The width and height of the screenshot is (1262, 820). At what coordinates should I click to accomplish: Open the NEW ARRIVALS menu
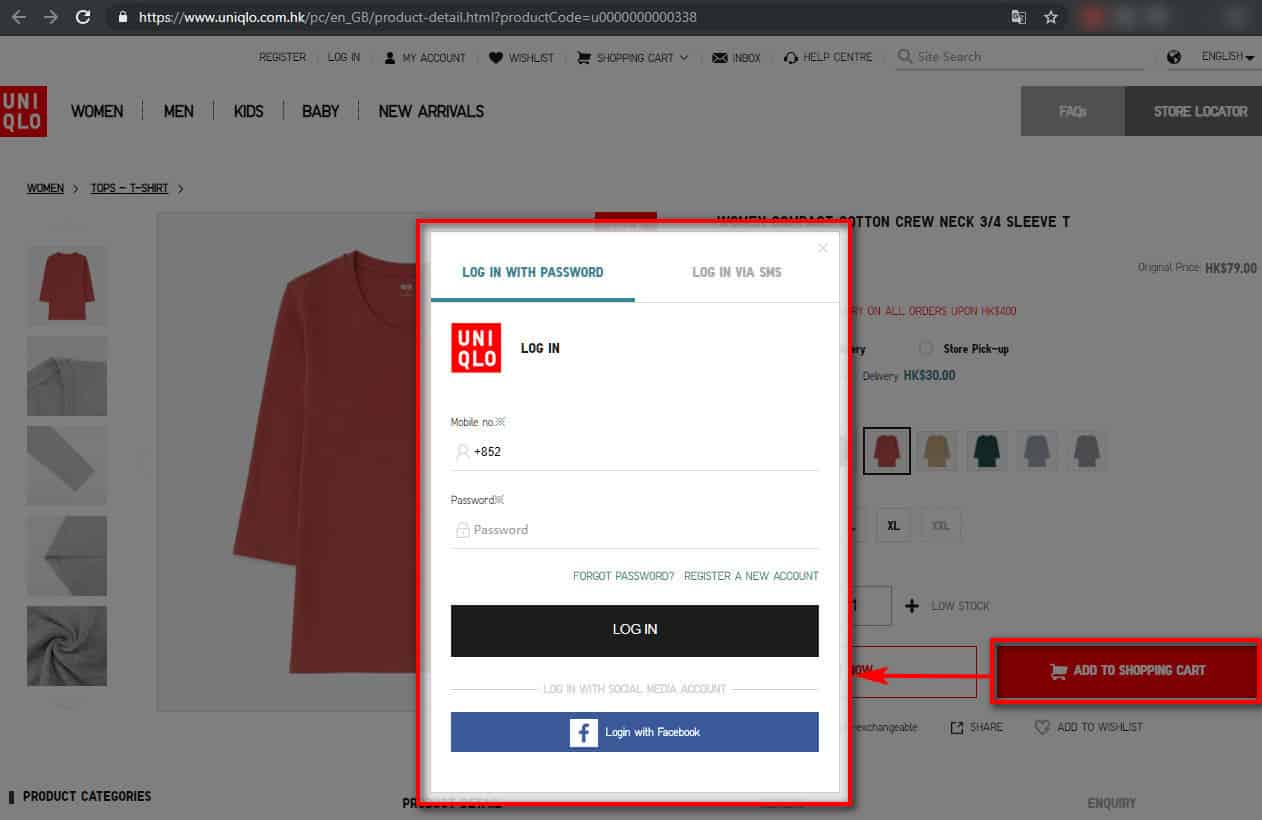[x=431, y=111]
